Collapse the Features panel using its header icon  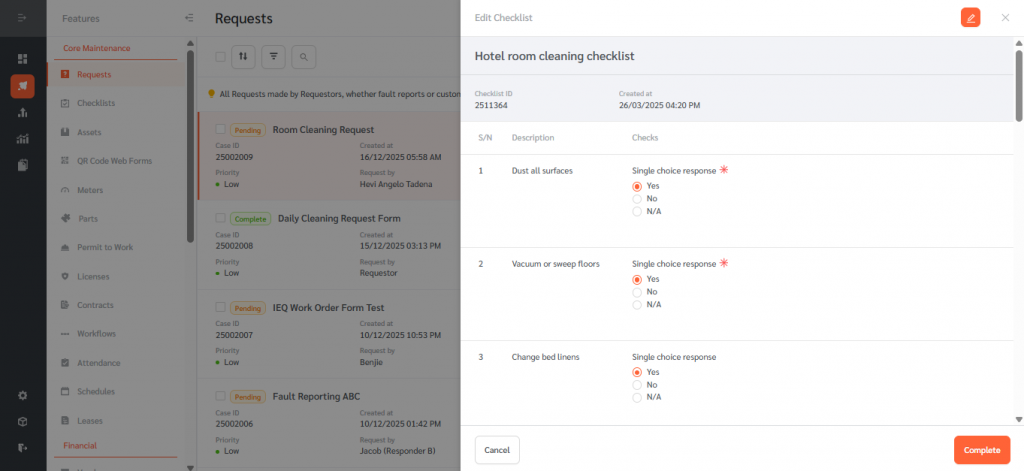(190, 18)
